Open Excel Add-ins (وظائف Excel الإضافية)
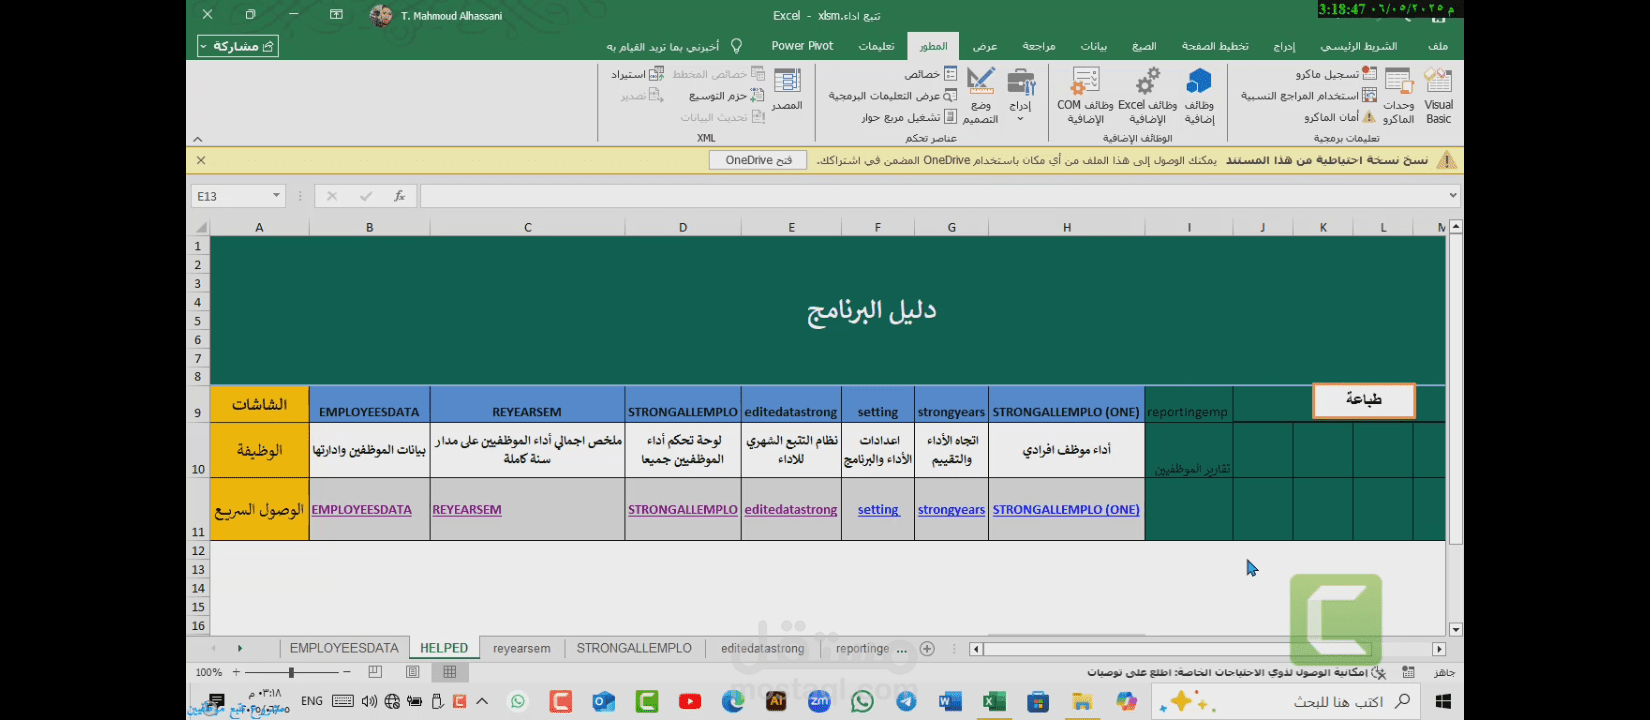 tap(1147, 96)
